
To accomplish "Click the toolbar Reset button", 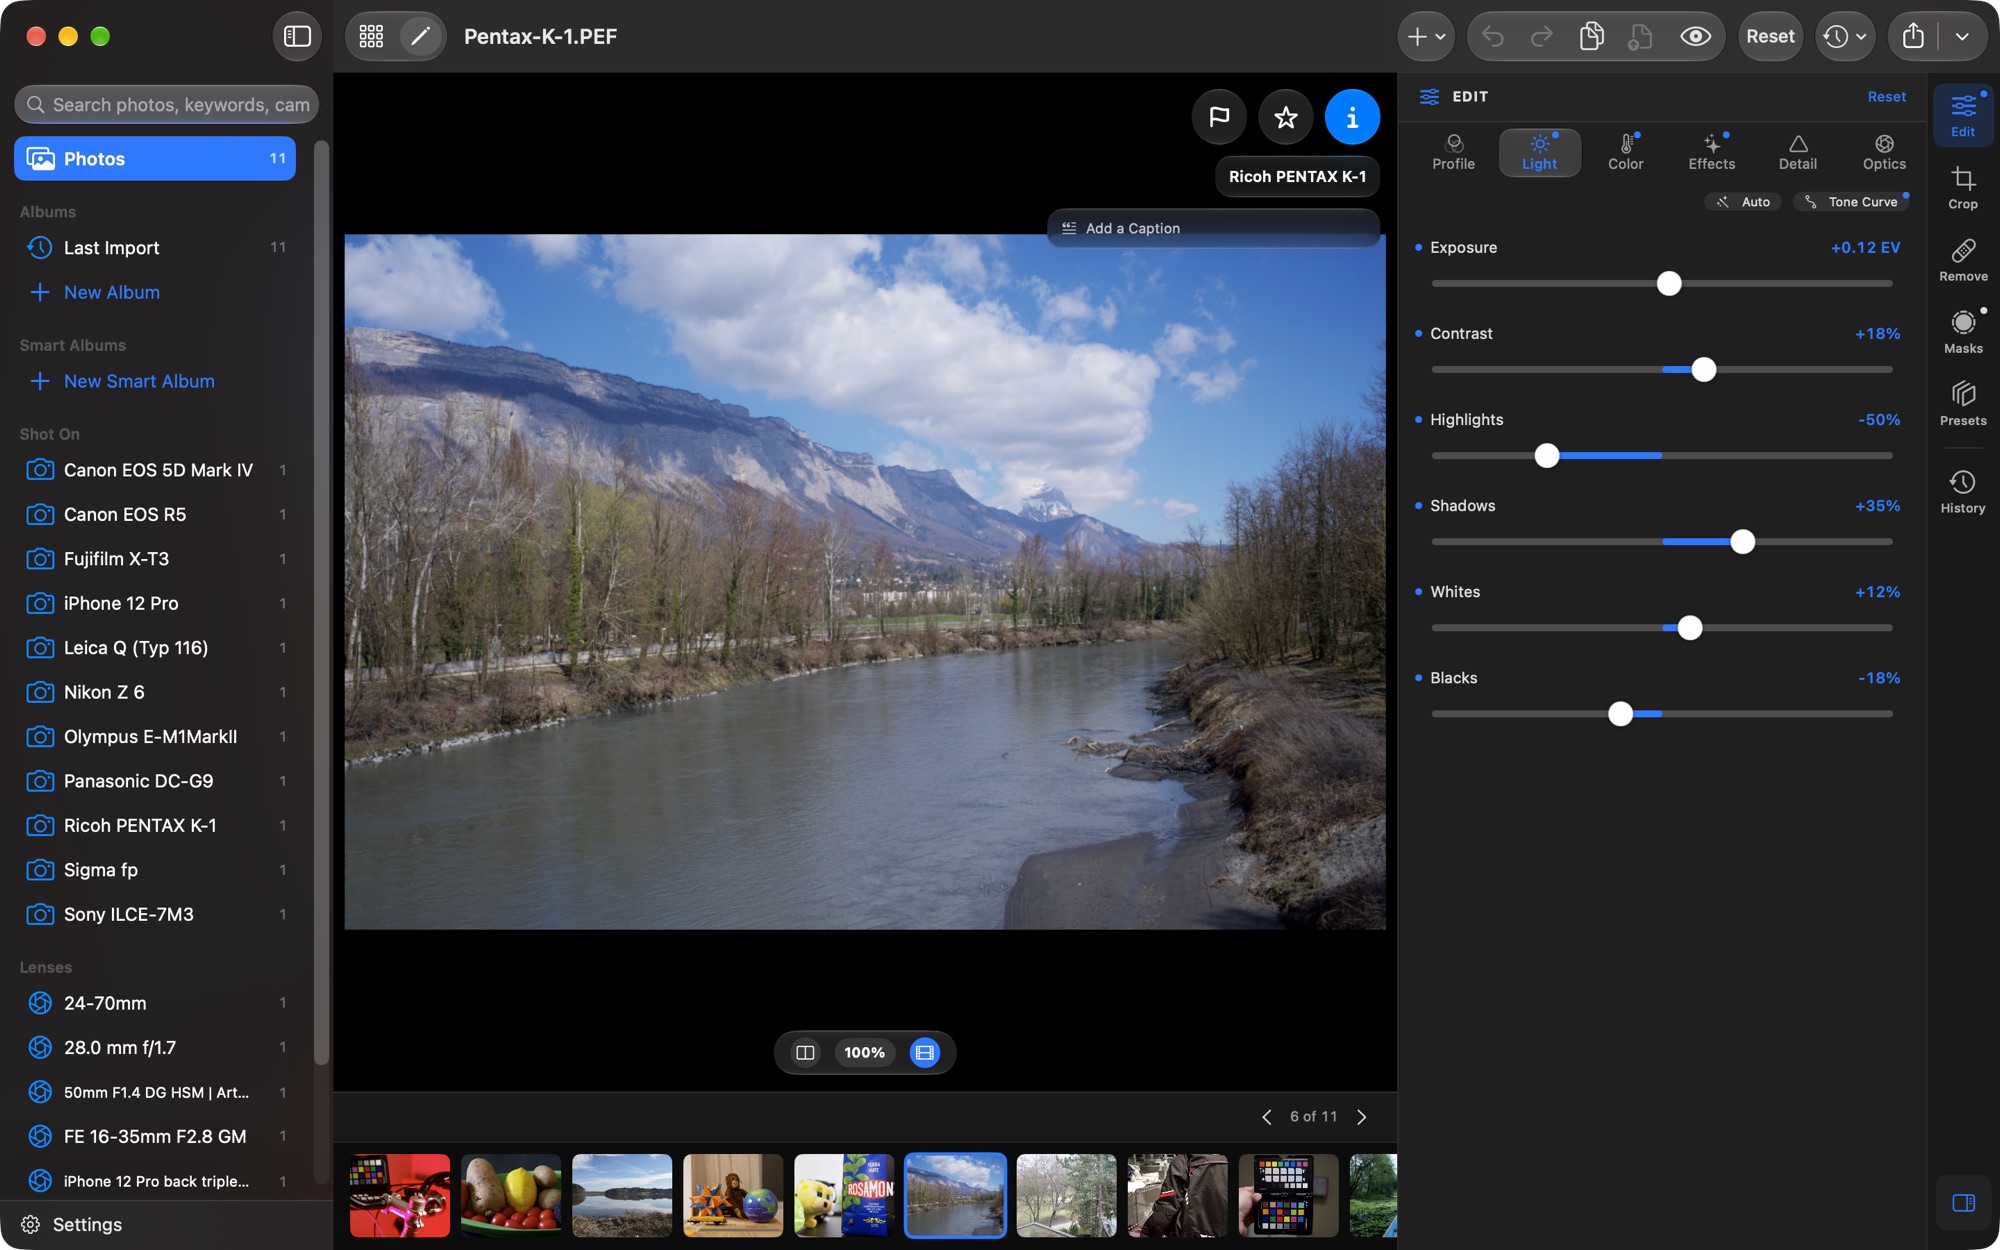I will (1770, 36).
